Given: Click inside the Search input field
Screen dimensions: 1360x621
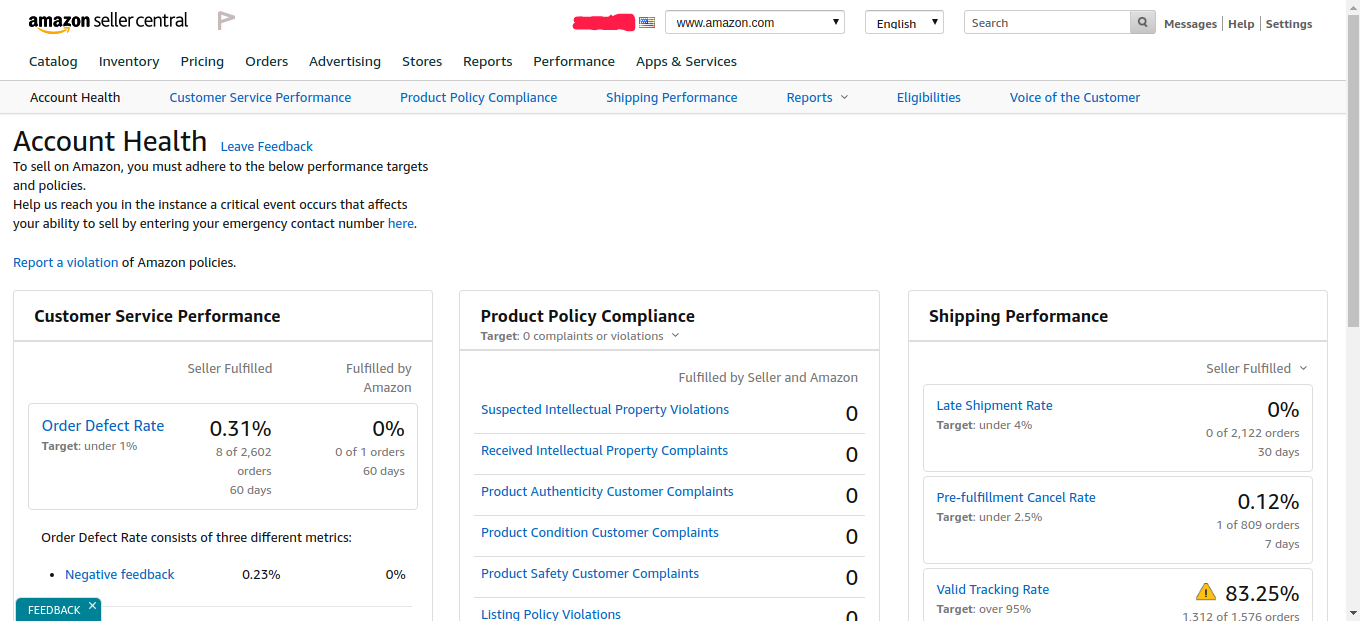Looking at the screenshot, I should click(1046, 22).
